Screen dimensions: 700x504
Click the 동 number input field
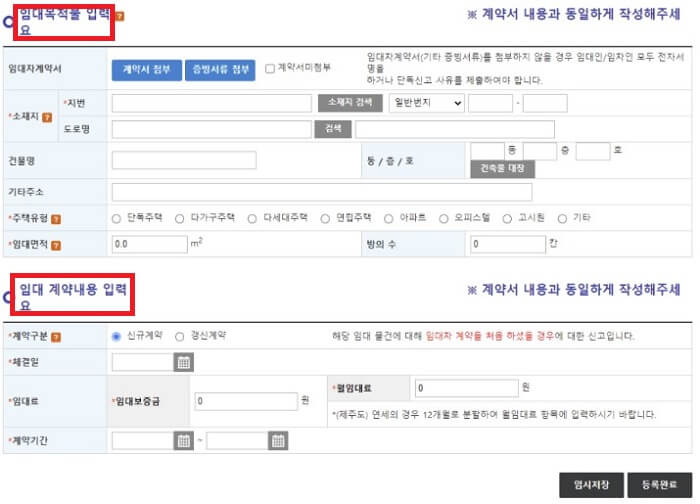tap(488, 151)
